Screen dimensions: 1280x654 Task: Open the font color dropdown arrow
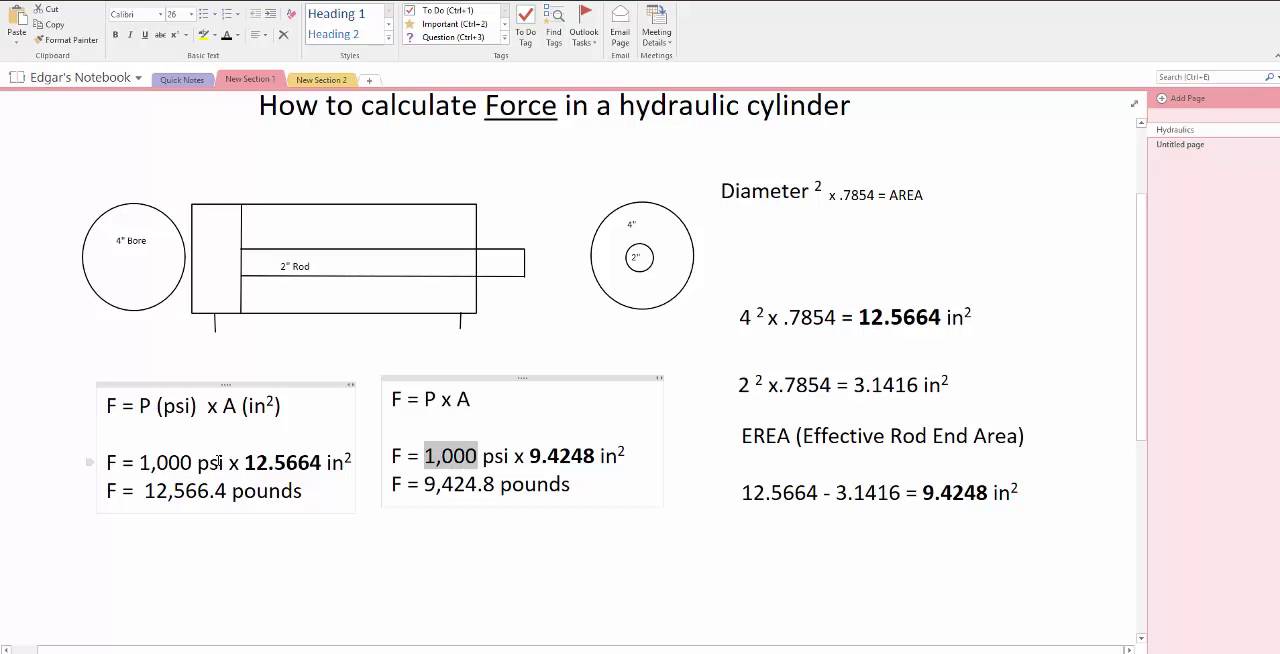tap(237, 35)
